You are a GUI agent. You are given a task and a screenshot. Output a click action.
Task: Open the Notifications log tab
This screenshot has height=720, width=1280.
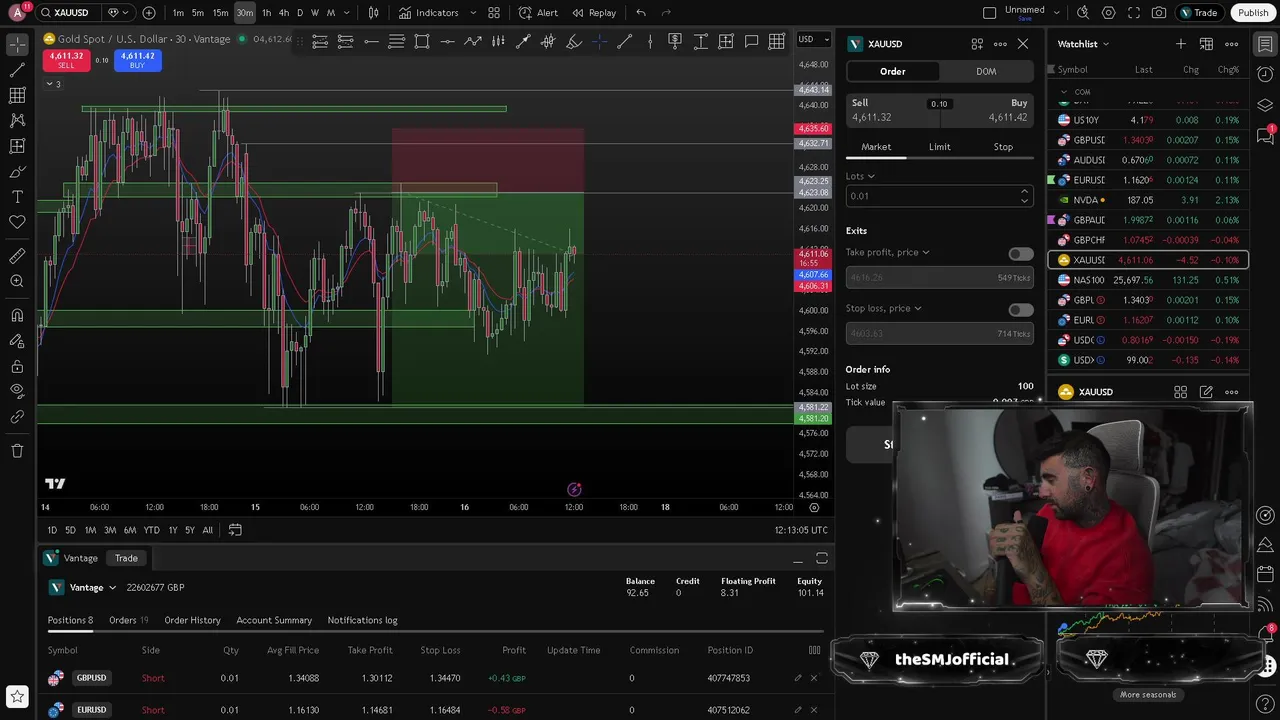click(x=362, y=620)
